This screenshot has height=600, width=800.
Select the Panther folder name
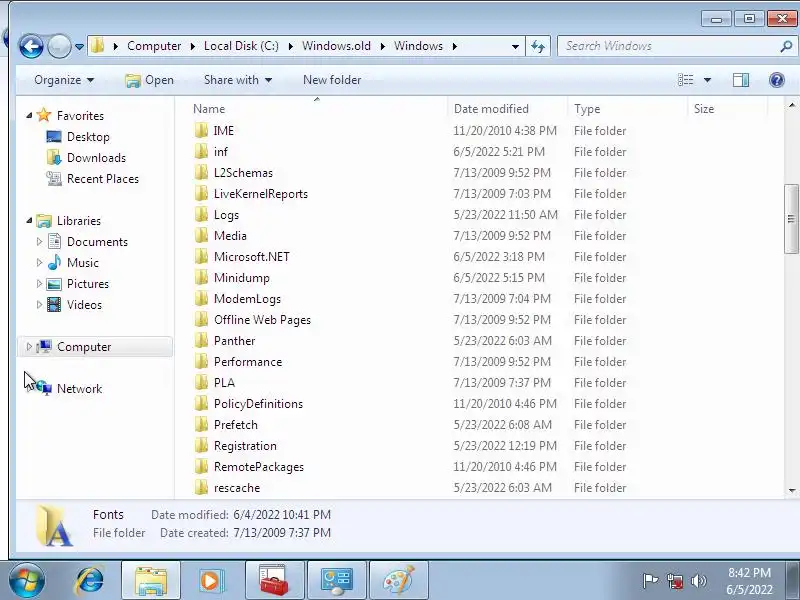pos(234,341)
